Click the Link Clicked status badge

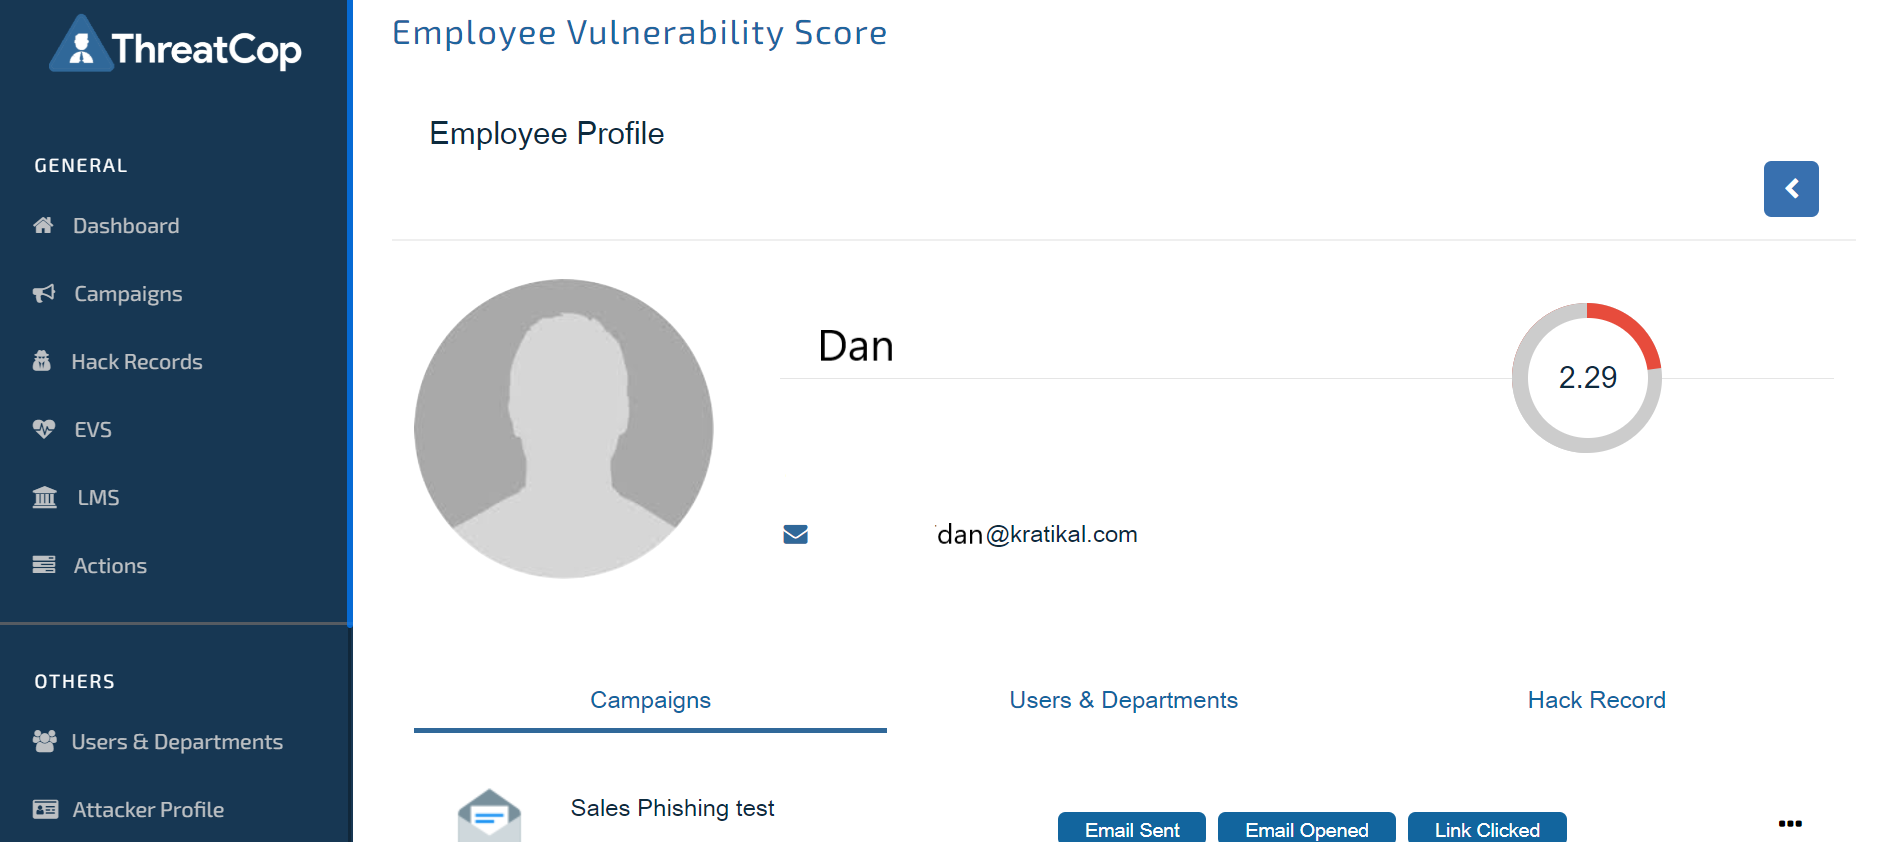(x=1486, y=829)
